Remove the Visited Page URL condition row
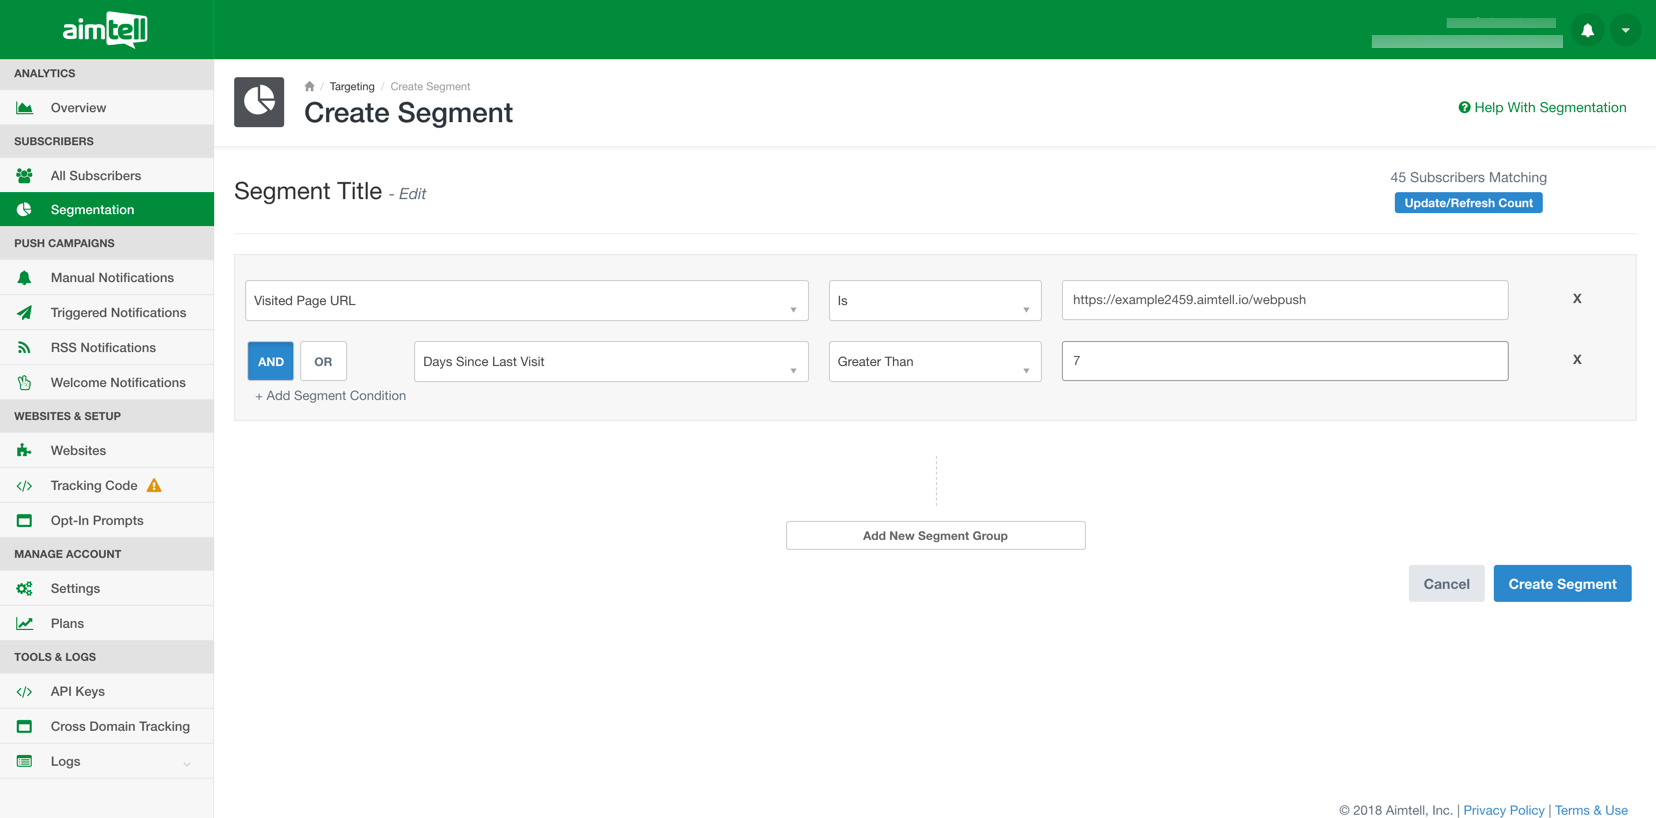Viewport: 1656px width, 818px height. (x=1577, y=299)
